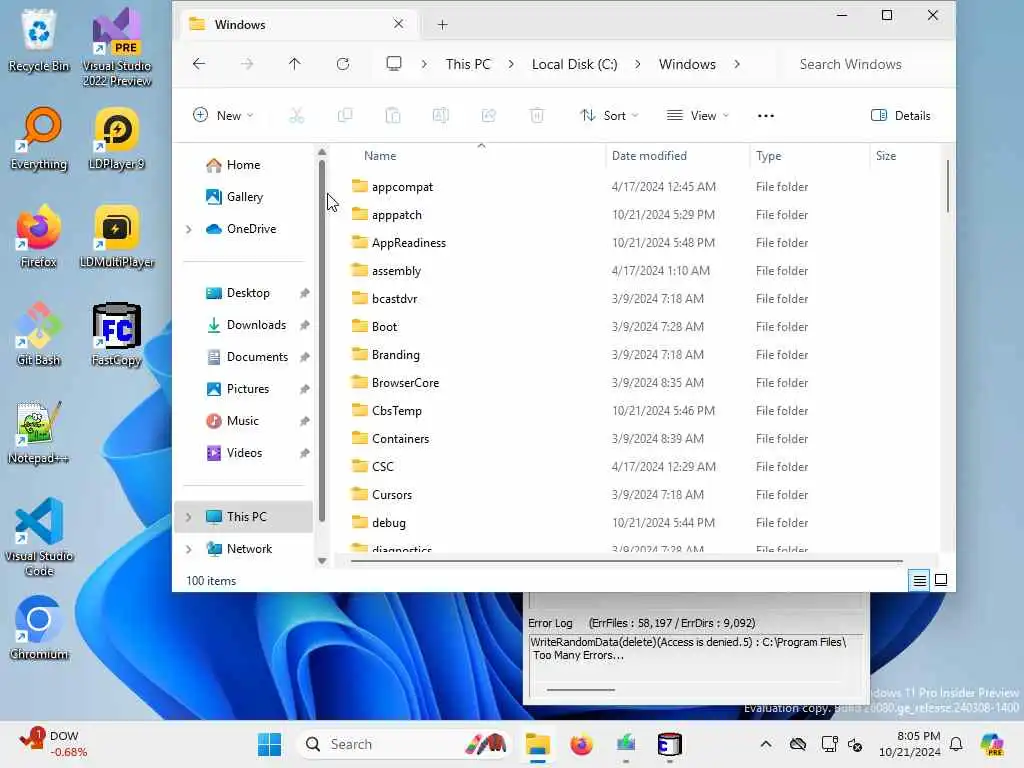Open the Windows Start menu

269,744
